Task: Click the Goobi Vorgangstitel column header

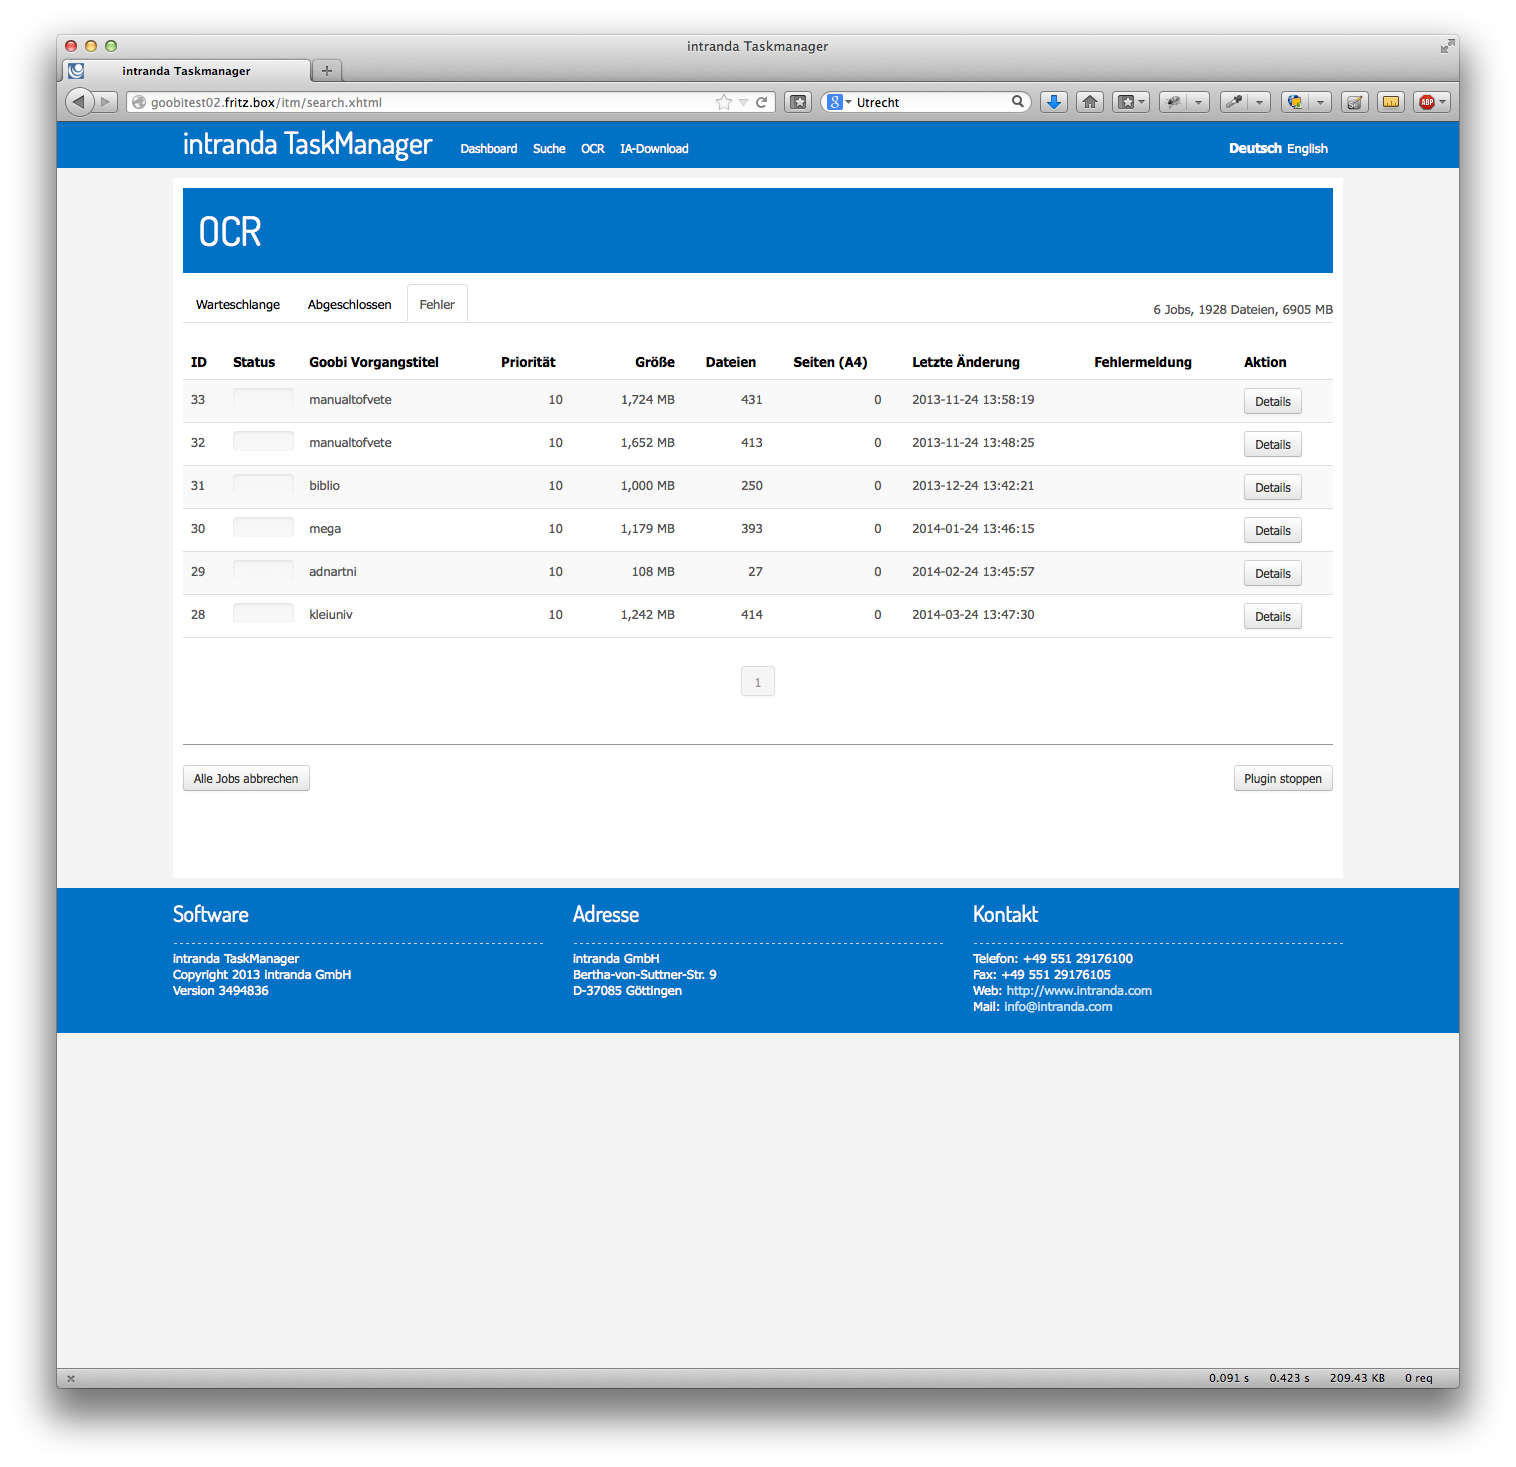Action: (374, 362)
